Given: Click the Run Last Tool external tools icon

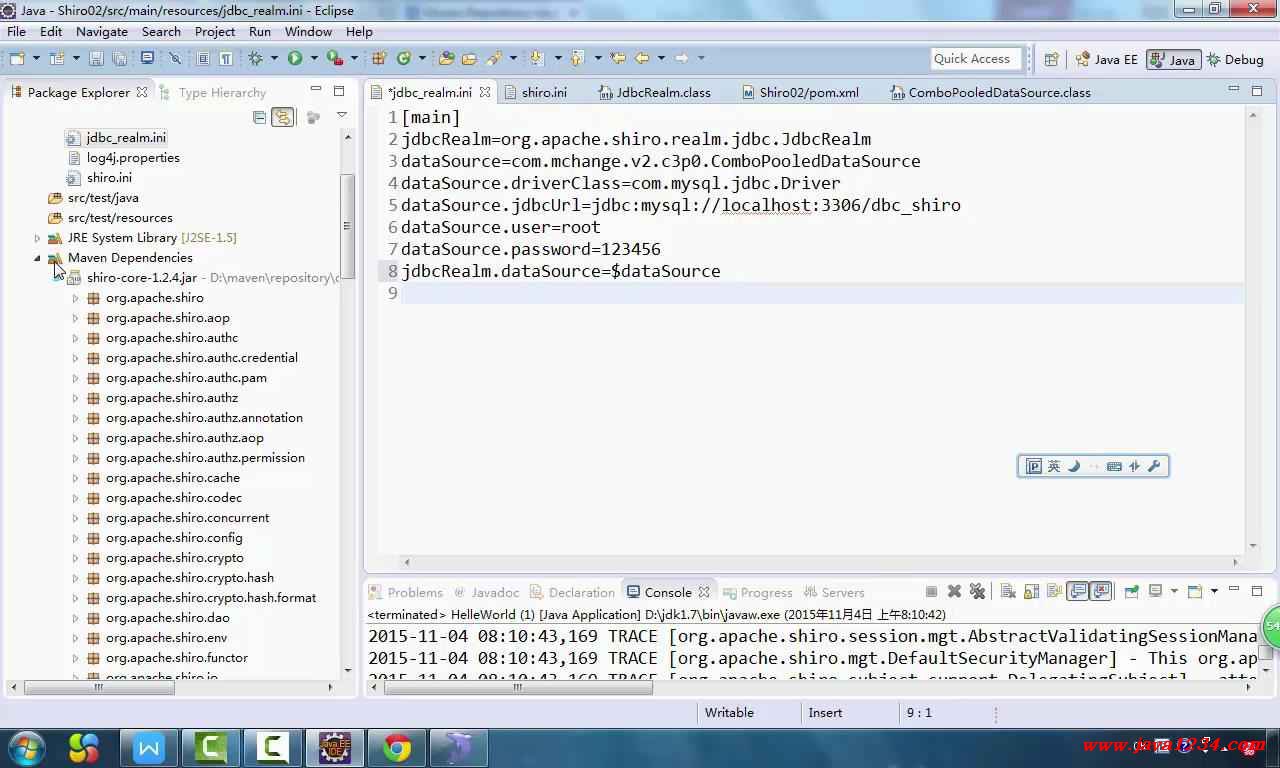Looking at the screenshot, I should point(335,58).
